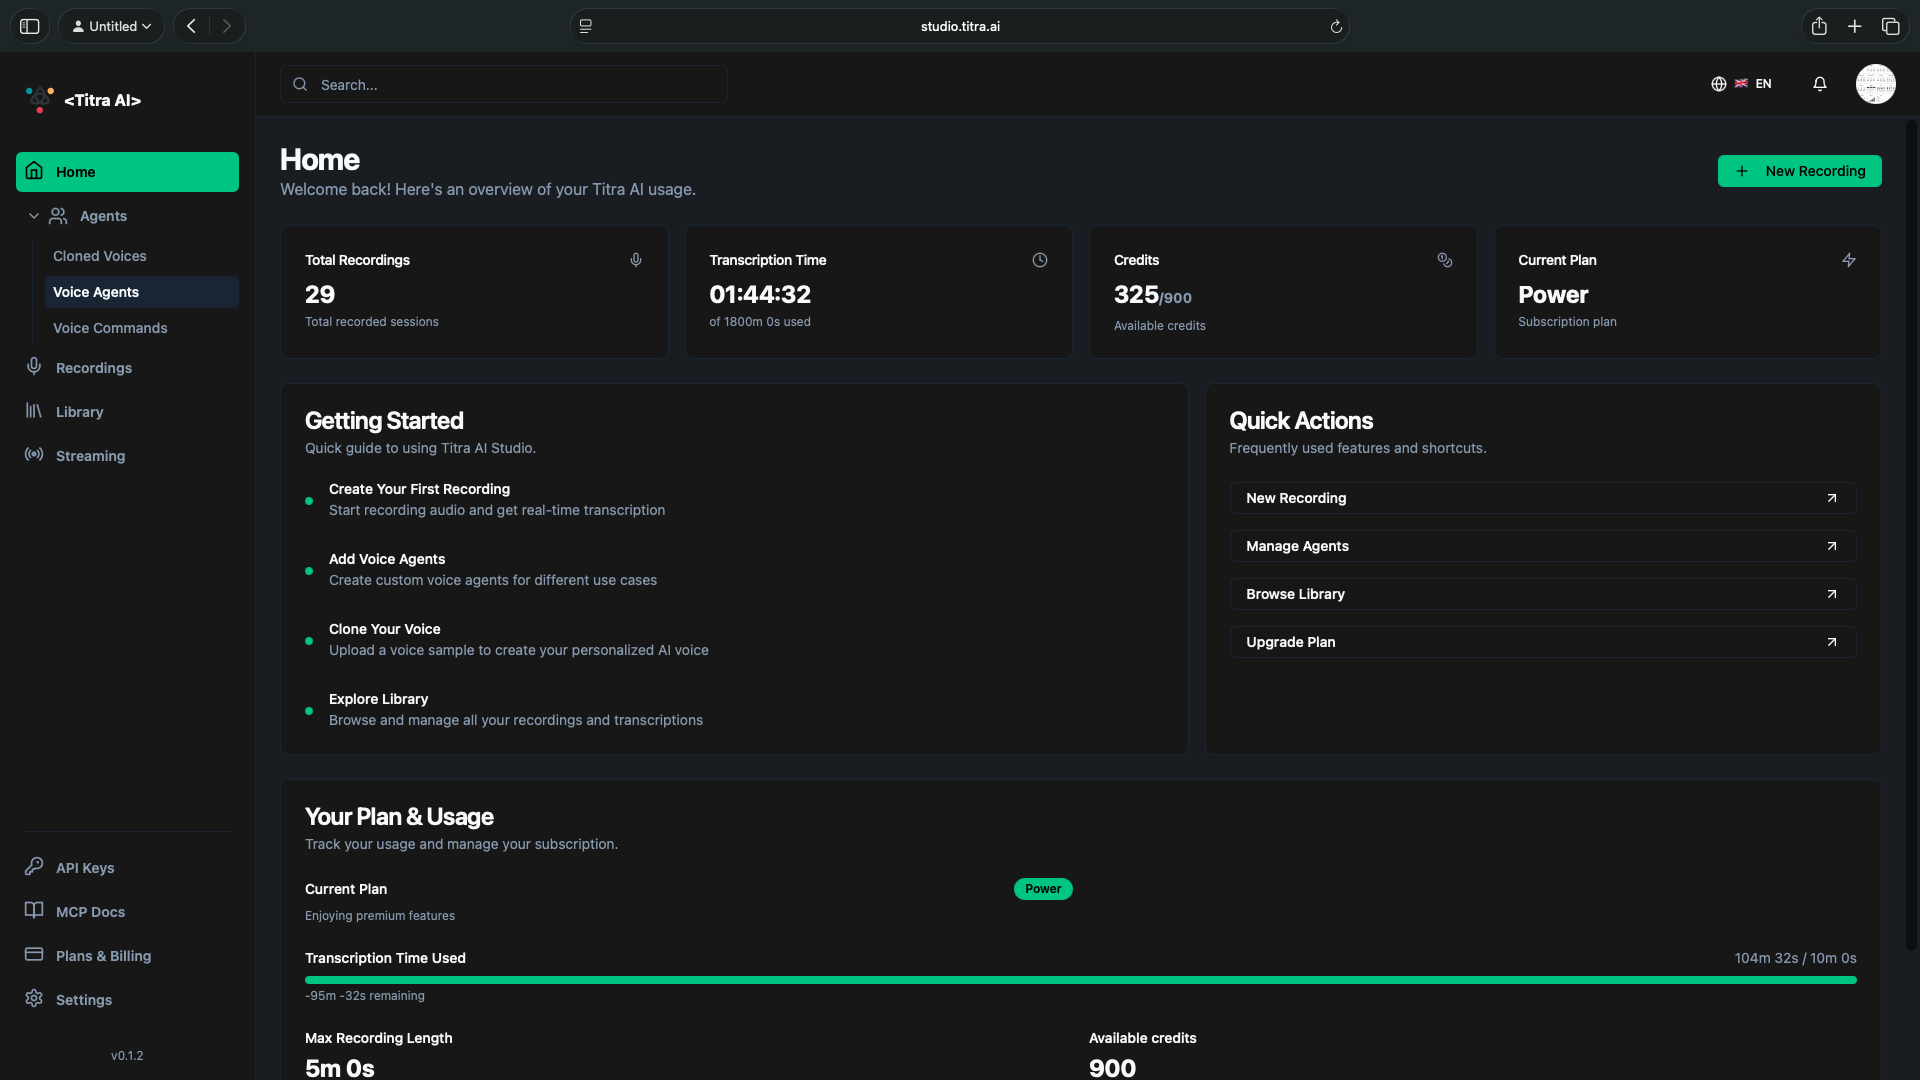Image resolution: width=1920 pixels, height=1080 pixels.
Task: Click the Titra AI logo icon
Action: click(x=40, y=99)
